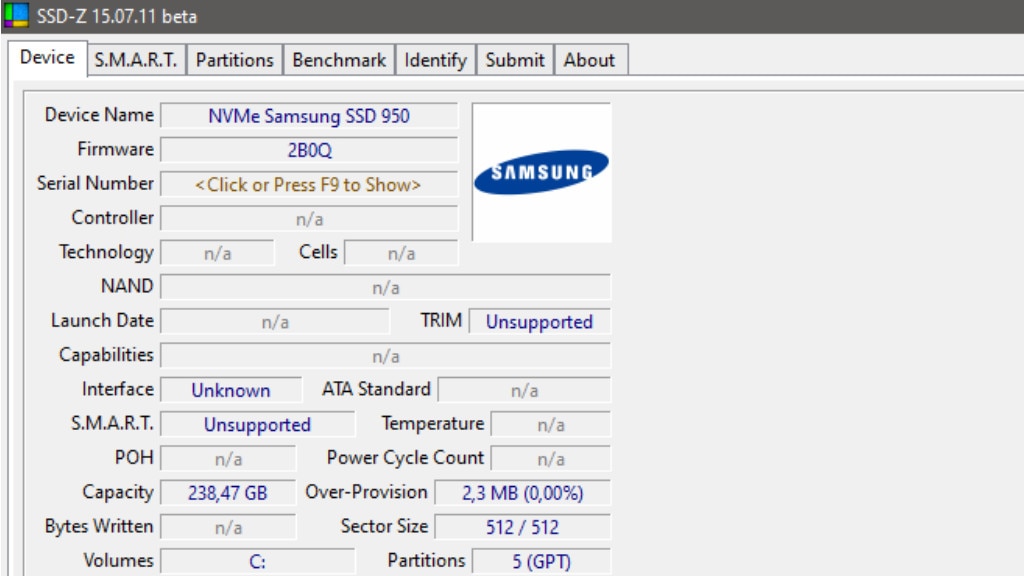
Task: Click the Cells n/a field
Action: [401, 253]
